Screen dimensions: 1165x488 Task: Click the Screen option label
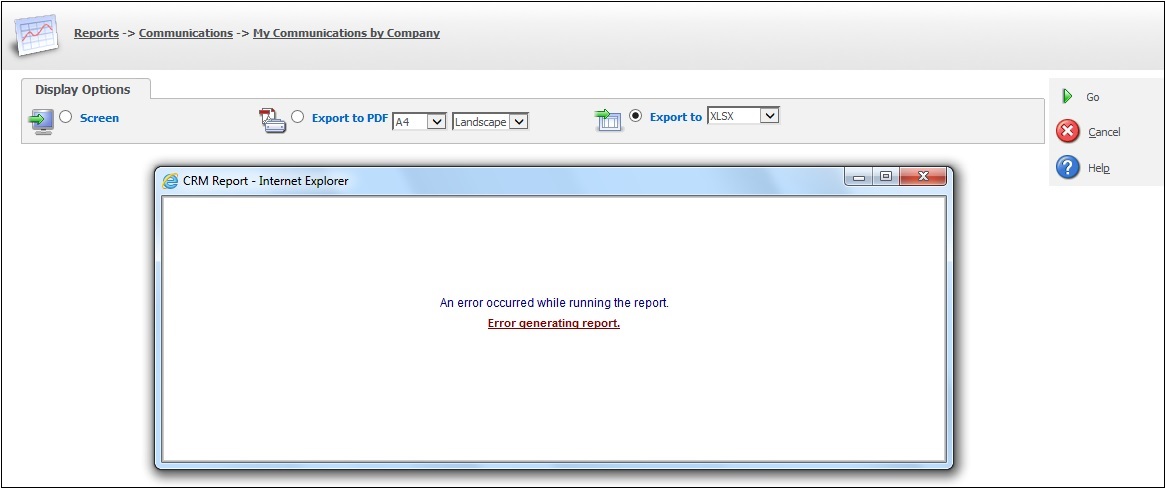point(100,118)
